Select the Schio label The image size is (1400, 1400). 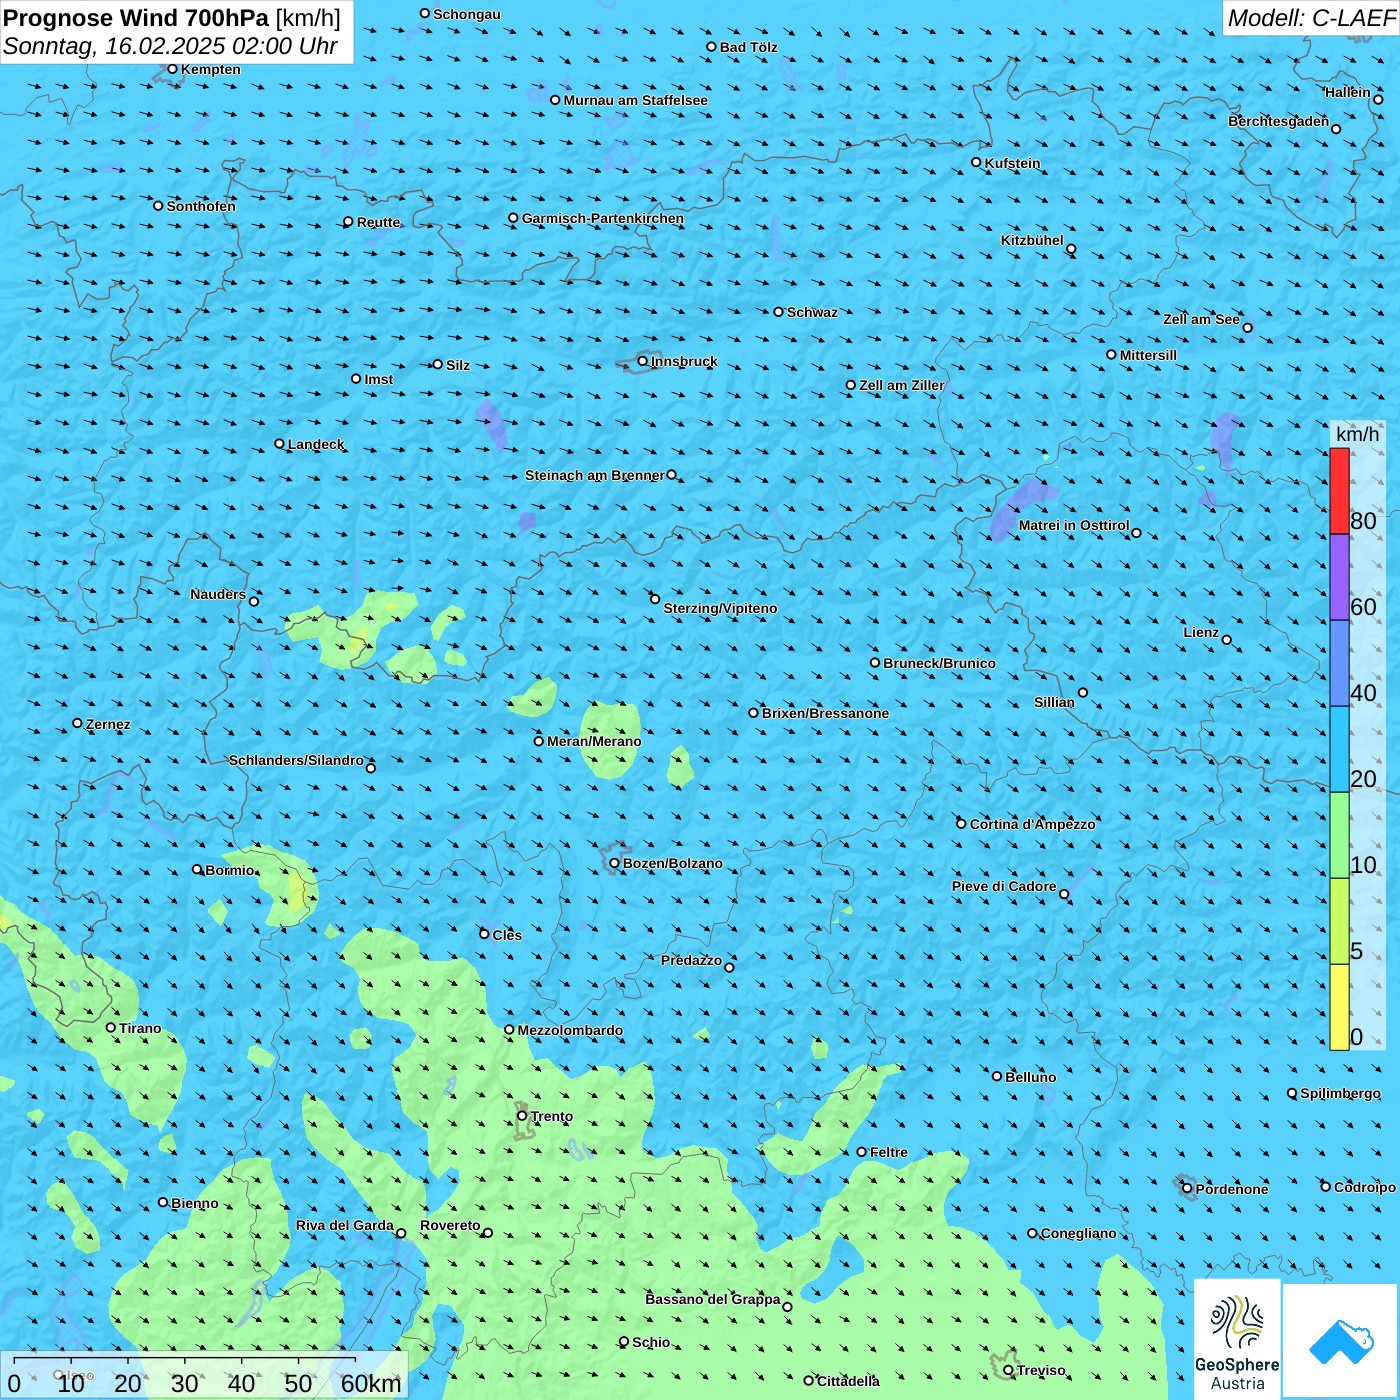point(651,1342)
